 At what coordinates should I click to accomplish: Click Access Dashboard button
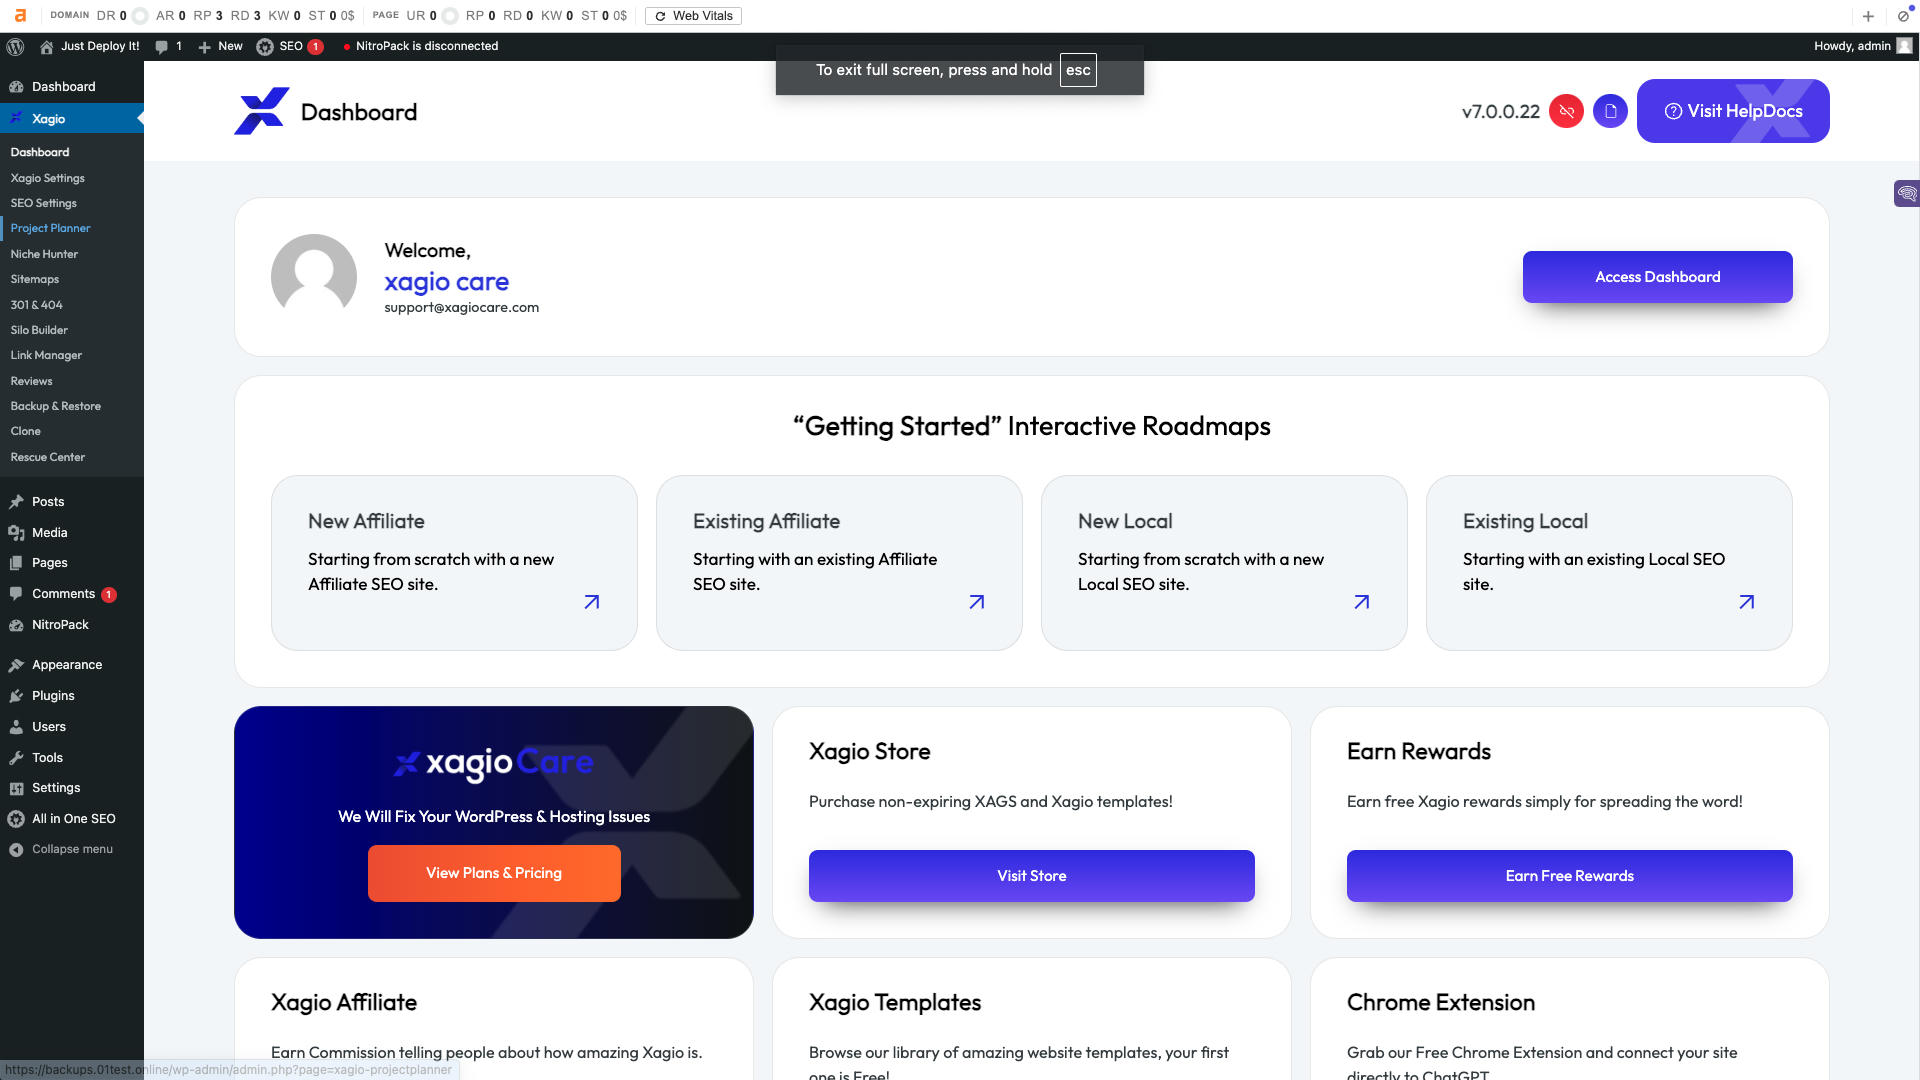1657,277
